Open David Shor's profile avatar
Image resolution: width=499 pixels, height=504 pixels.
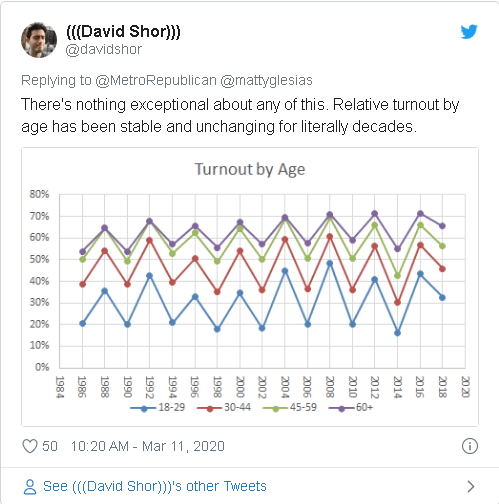click(x=39, y=40)
